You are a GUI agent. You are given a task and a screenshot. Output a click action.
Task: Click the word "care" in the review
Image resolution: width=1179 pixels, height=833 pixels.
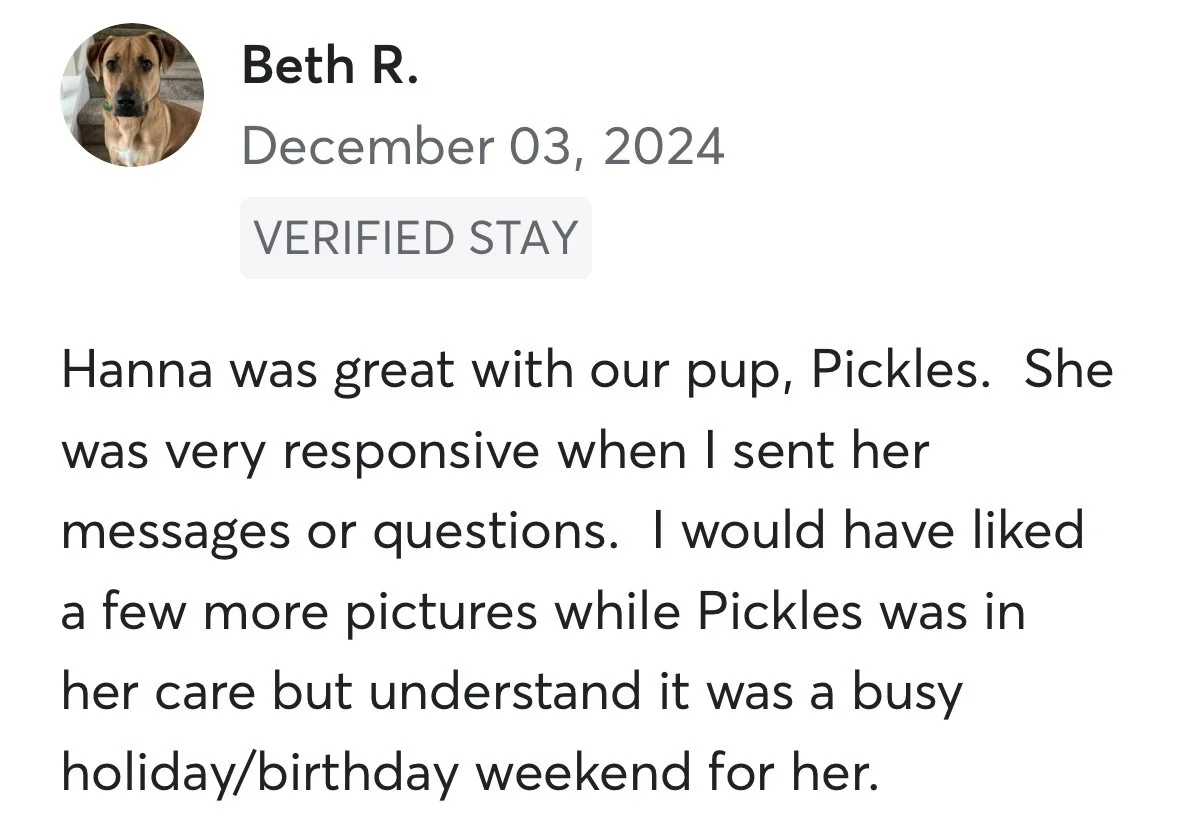click(205, 694)
